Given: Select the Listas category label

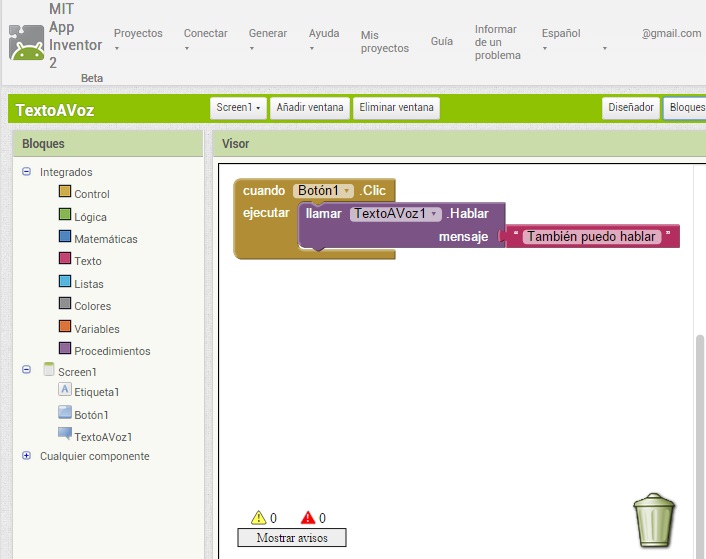Looking at the screenshot, I should click(89, 284).
